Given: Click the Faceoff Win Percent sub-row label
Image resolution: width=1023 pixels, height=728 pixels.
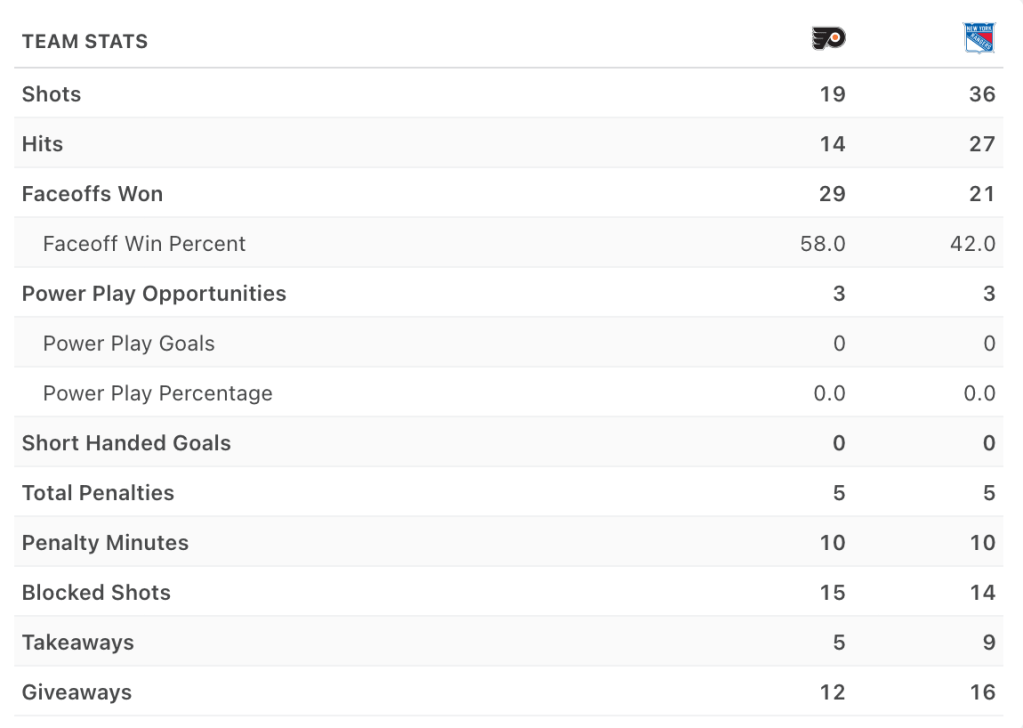Looking at the screenshot, I should (x=144, y=244).
